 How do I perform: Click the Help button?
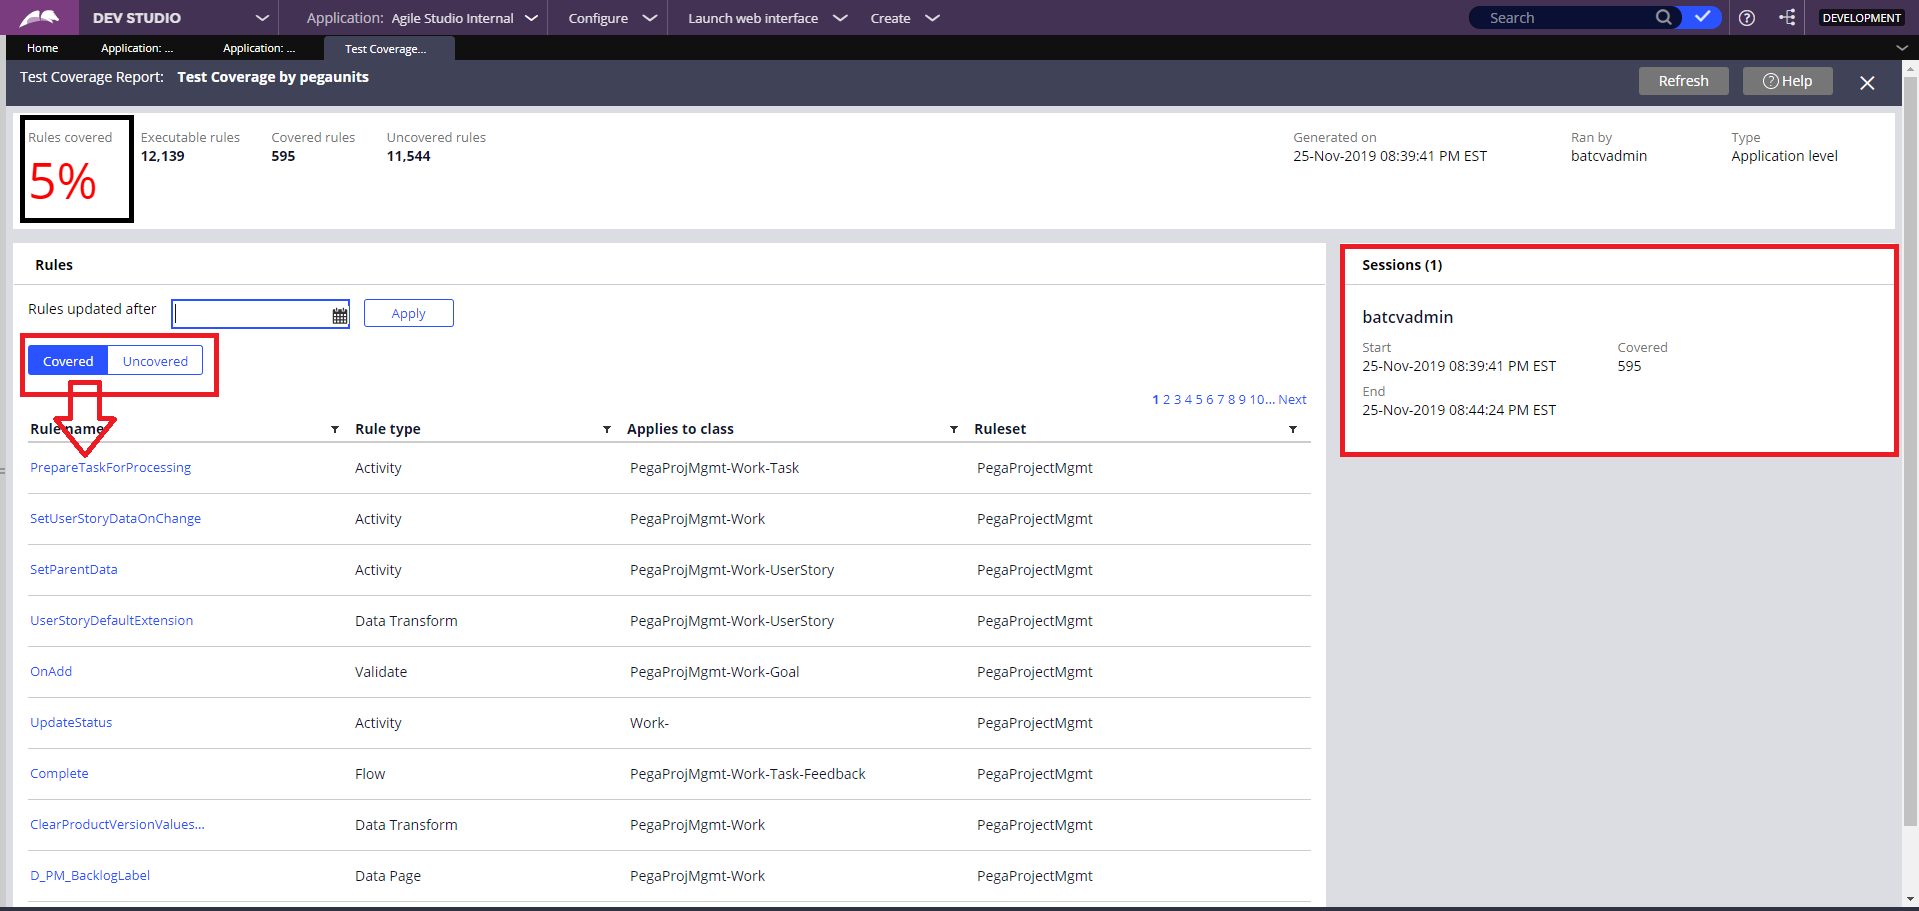coord(1787,81)
